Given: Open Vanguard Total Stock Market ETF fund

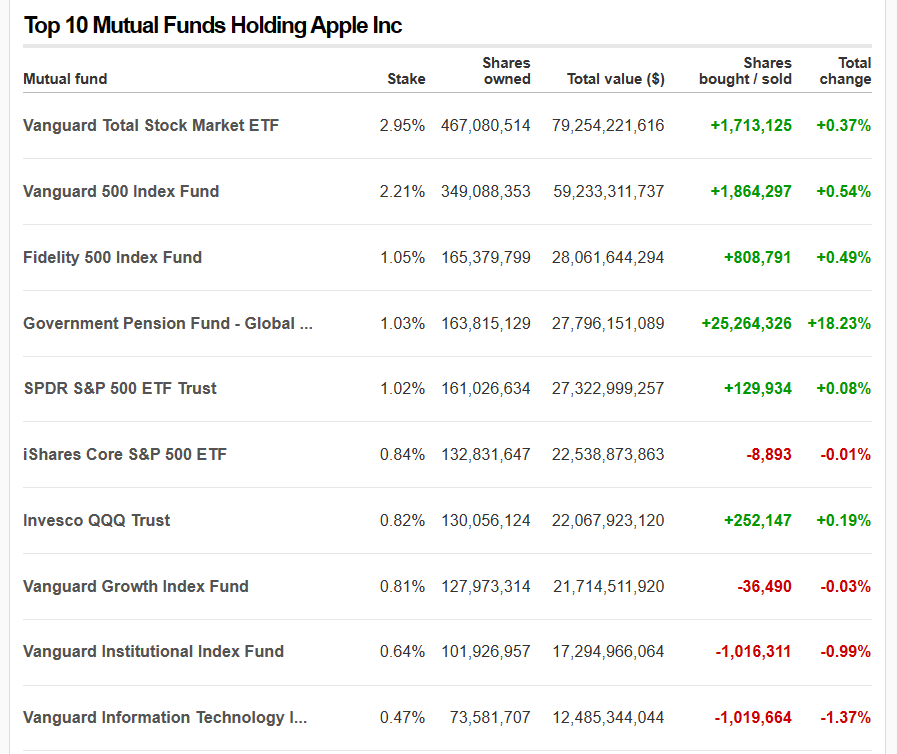Looking at the screenshot, I should pyautogui.click(x=151, y=125).
